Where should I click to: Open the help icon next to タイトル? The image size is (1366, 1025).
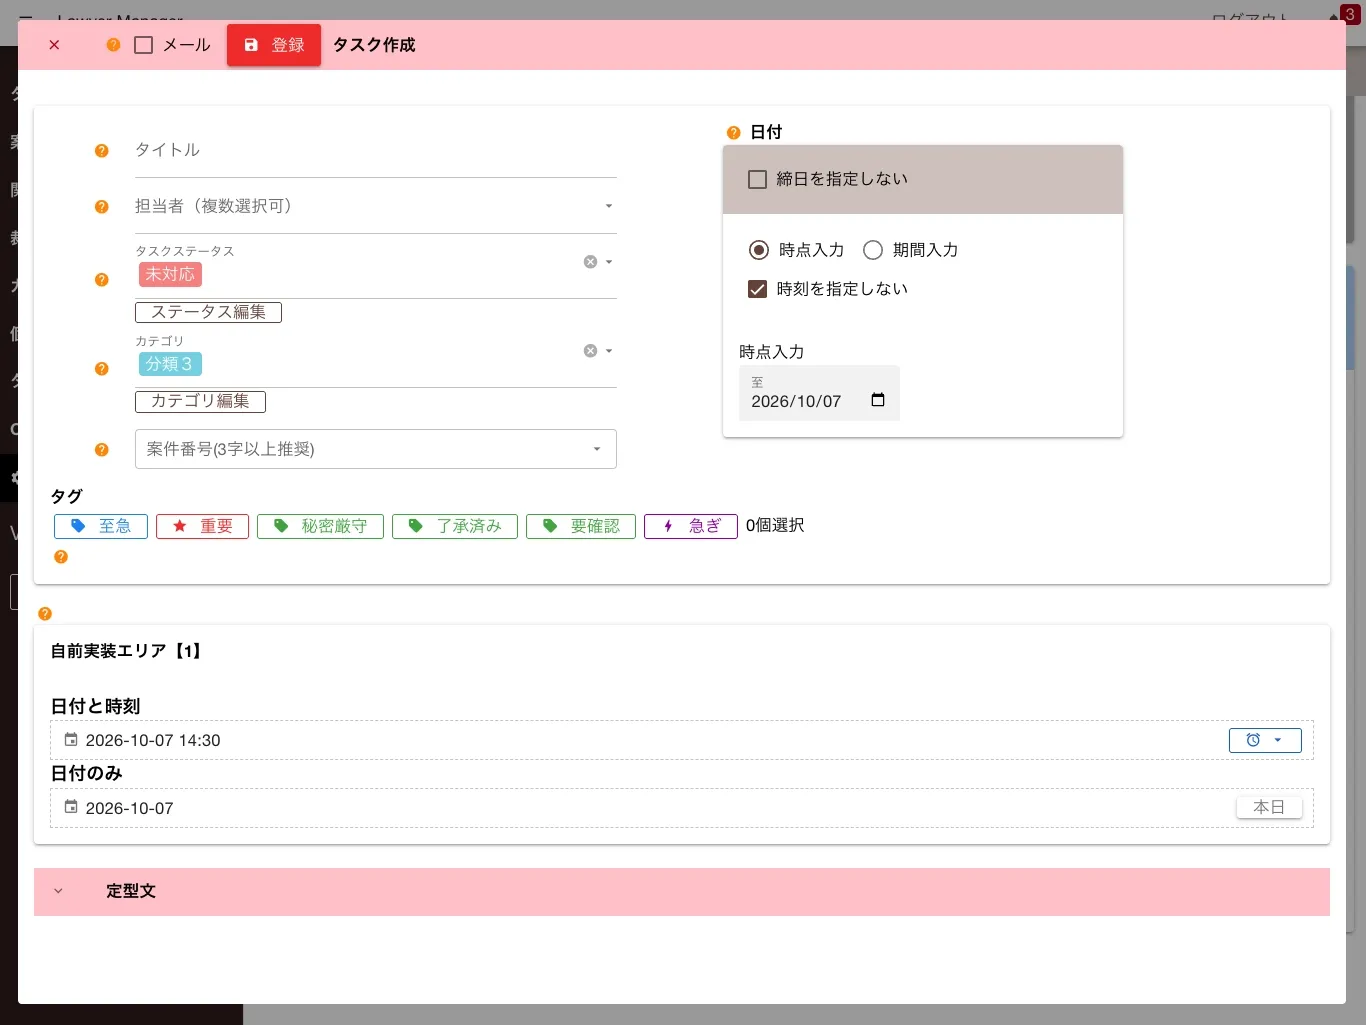click(101, 151)
